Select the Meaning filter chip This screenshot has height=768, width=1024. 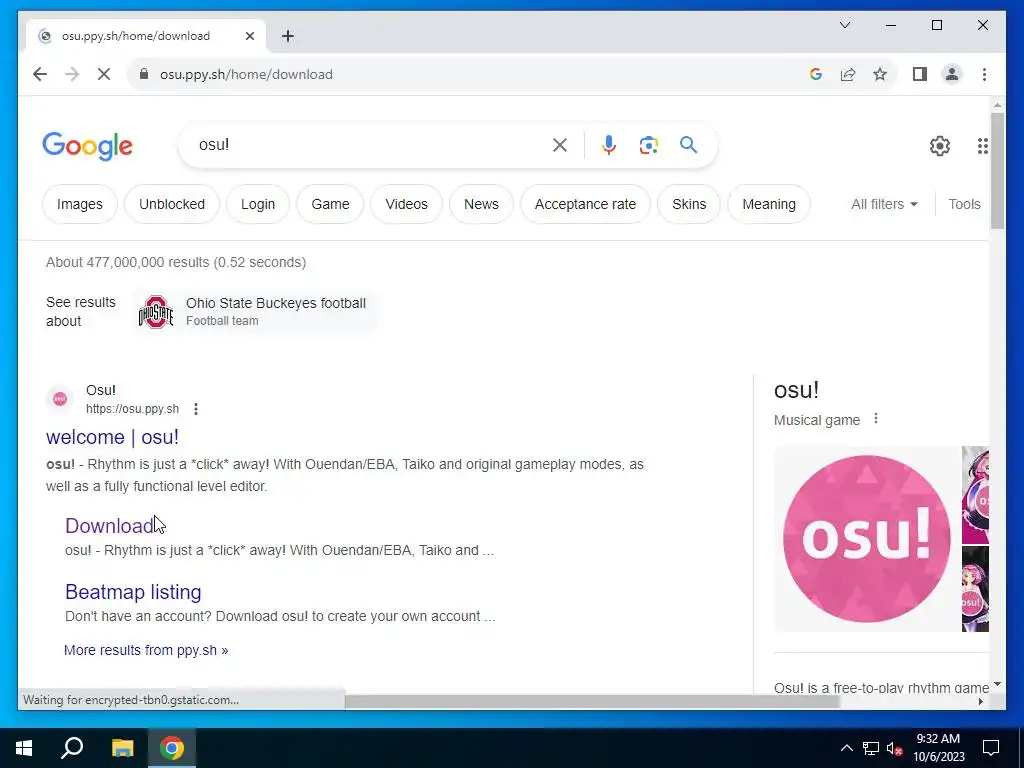[x=769, y=204]
